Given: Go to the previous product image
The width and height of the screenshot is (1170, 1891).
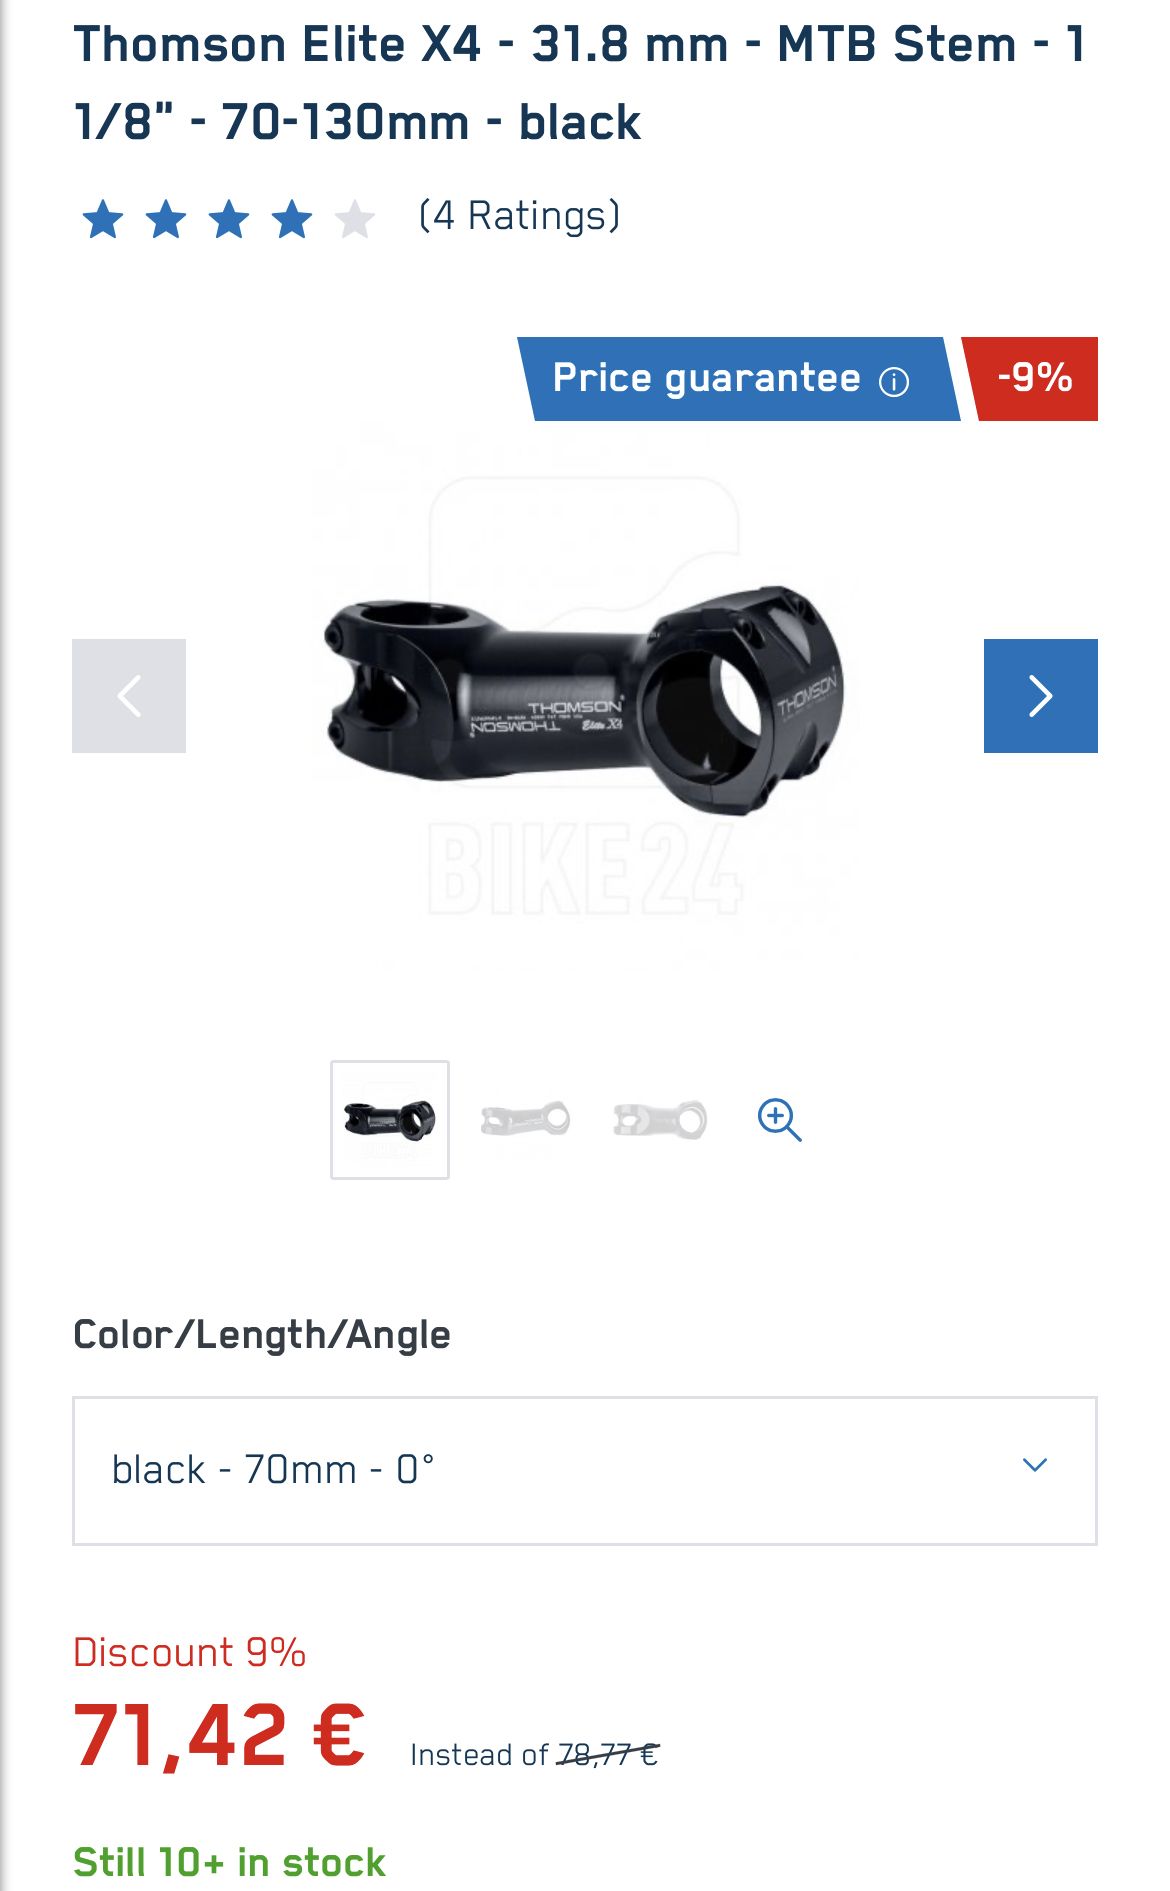Looking at the screenshot, I should coord(129,696).
